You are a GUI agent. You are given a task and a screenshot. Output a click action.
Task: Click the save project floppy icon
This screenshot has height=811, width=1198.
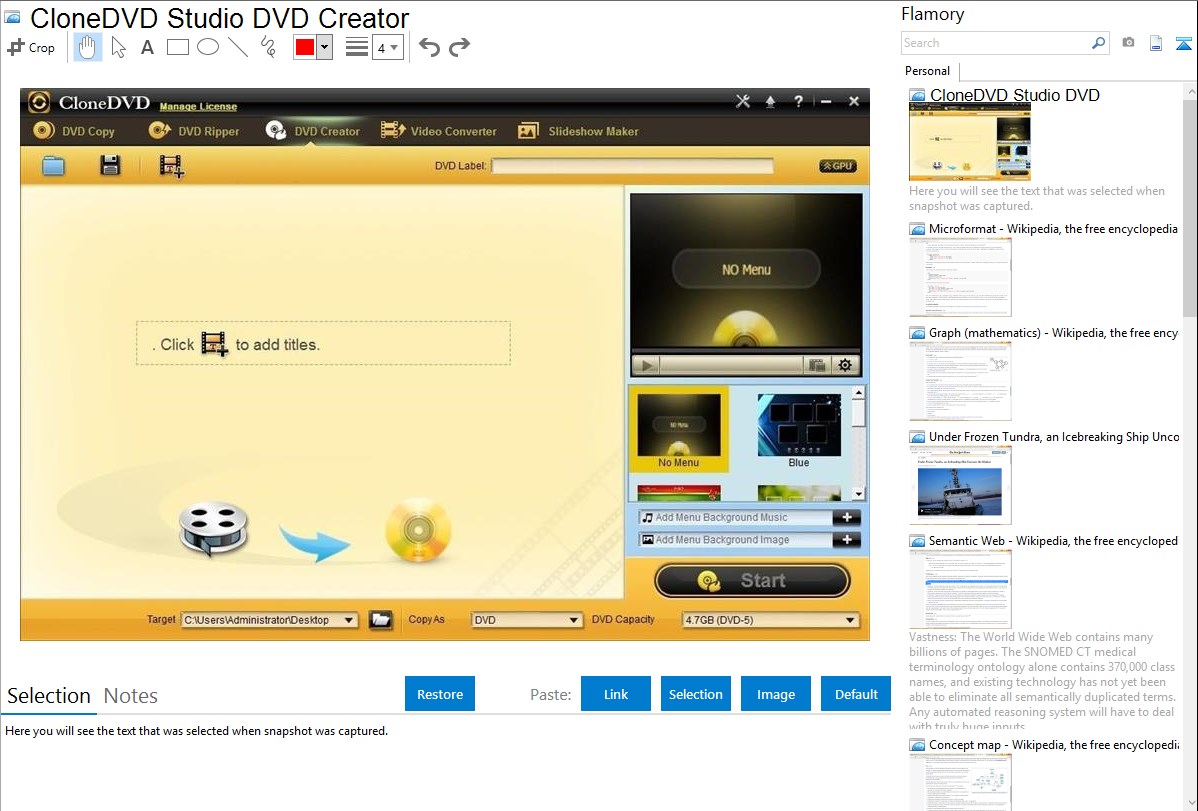tap(110, 165)
